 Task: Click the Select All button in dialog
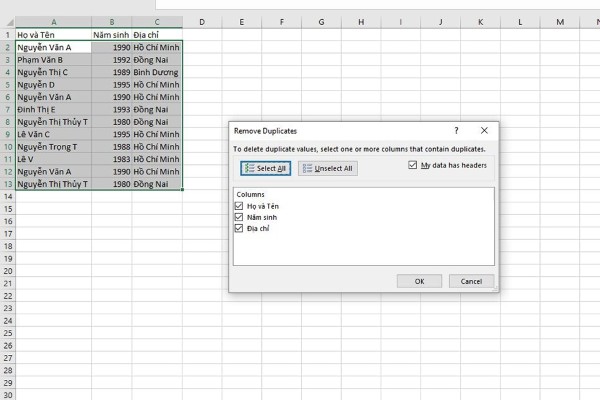[x=266, y=168]
